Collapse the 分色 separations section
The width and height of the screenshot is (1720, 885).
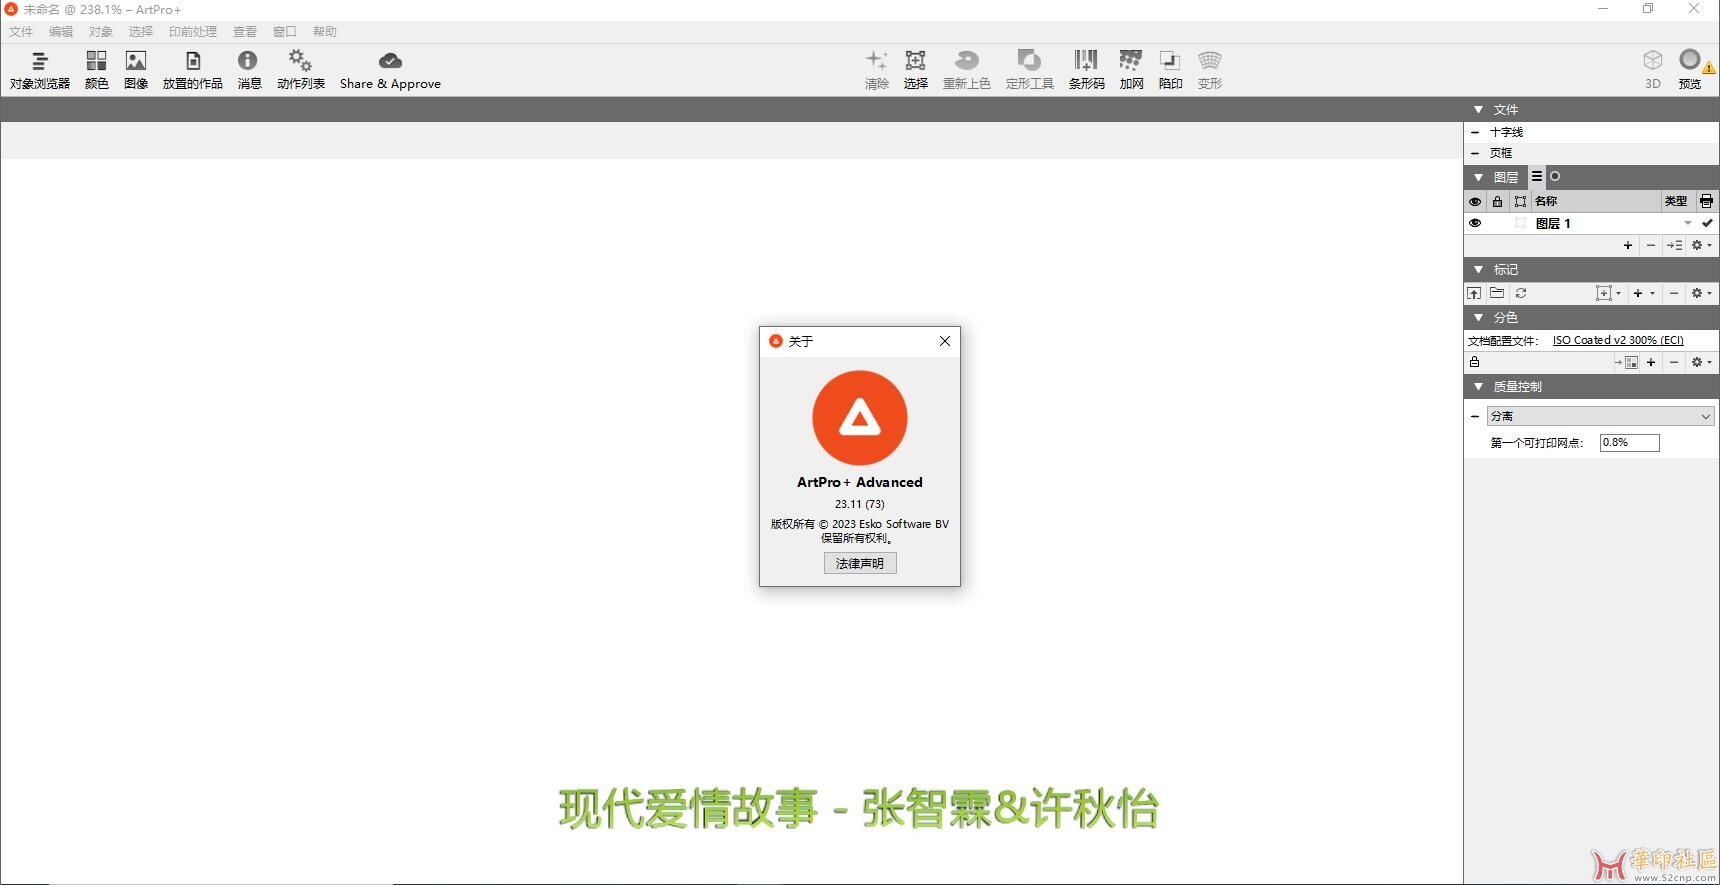click(1478, 317)
